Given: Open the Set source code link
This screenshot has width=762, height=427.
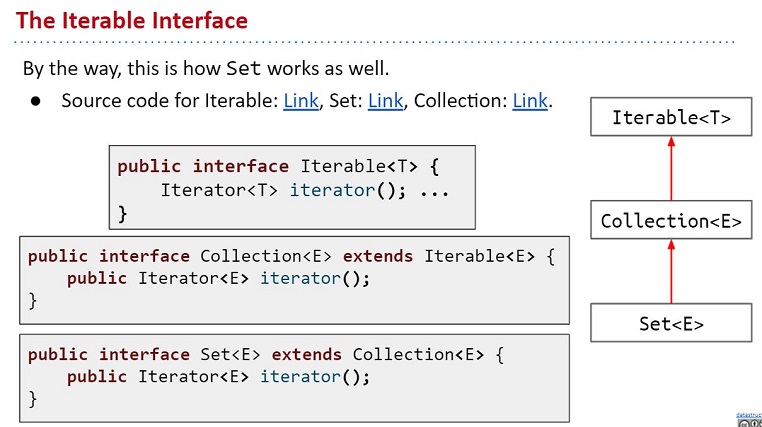Looking at the screenshot, I should (x=385, y=101).
